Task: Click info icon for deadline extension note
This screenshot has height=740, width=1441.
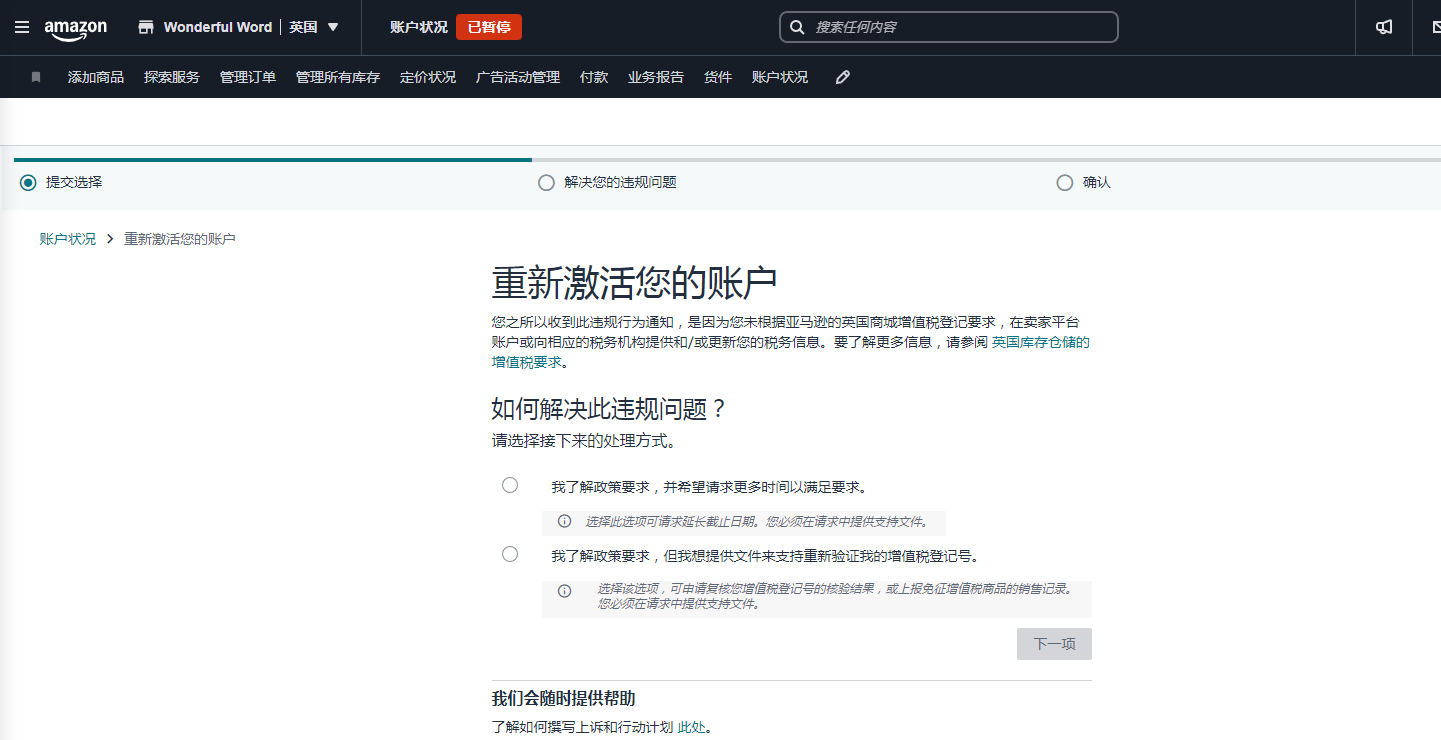Action: [565, 521]
